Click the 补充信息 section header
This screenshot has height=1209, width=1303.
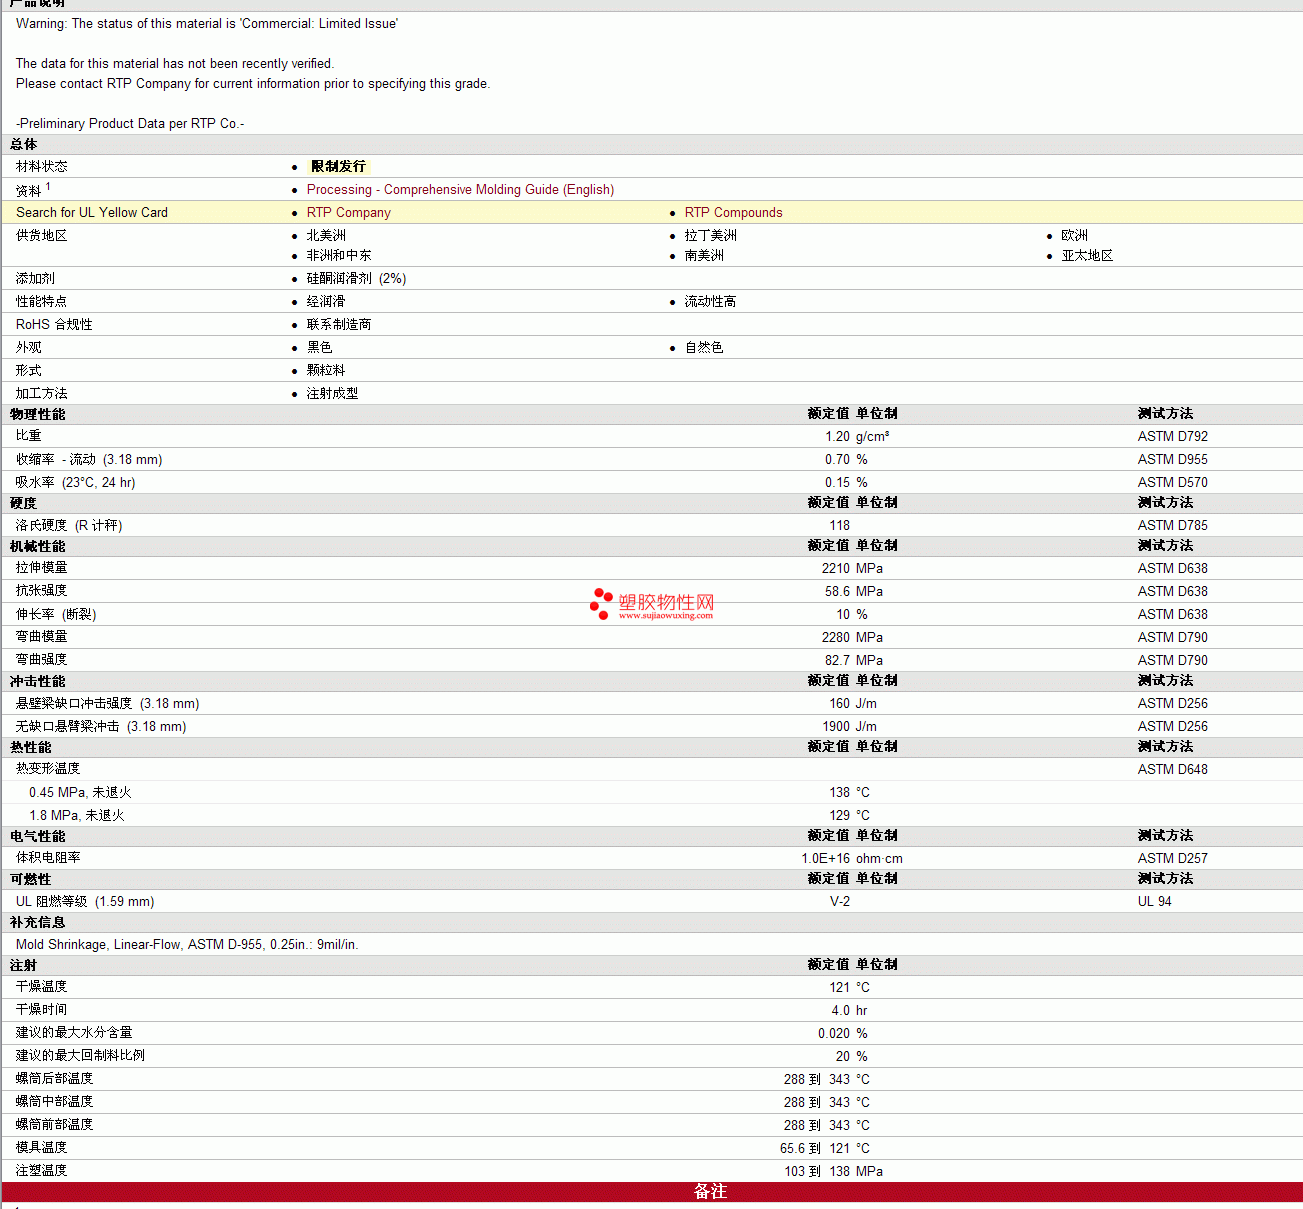click(38, 923)
